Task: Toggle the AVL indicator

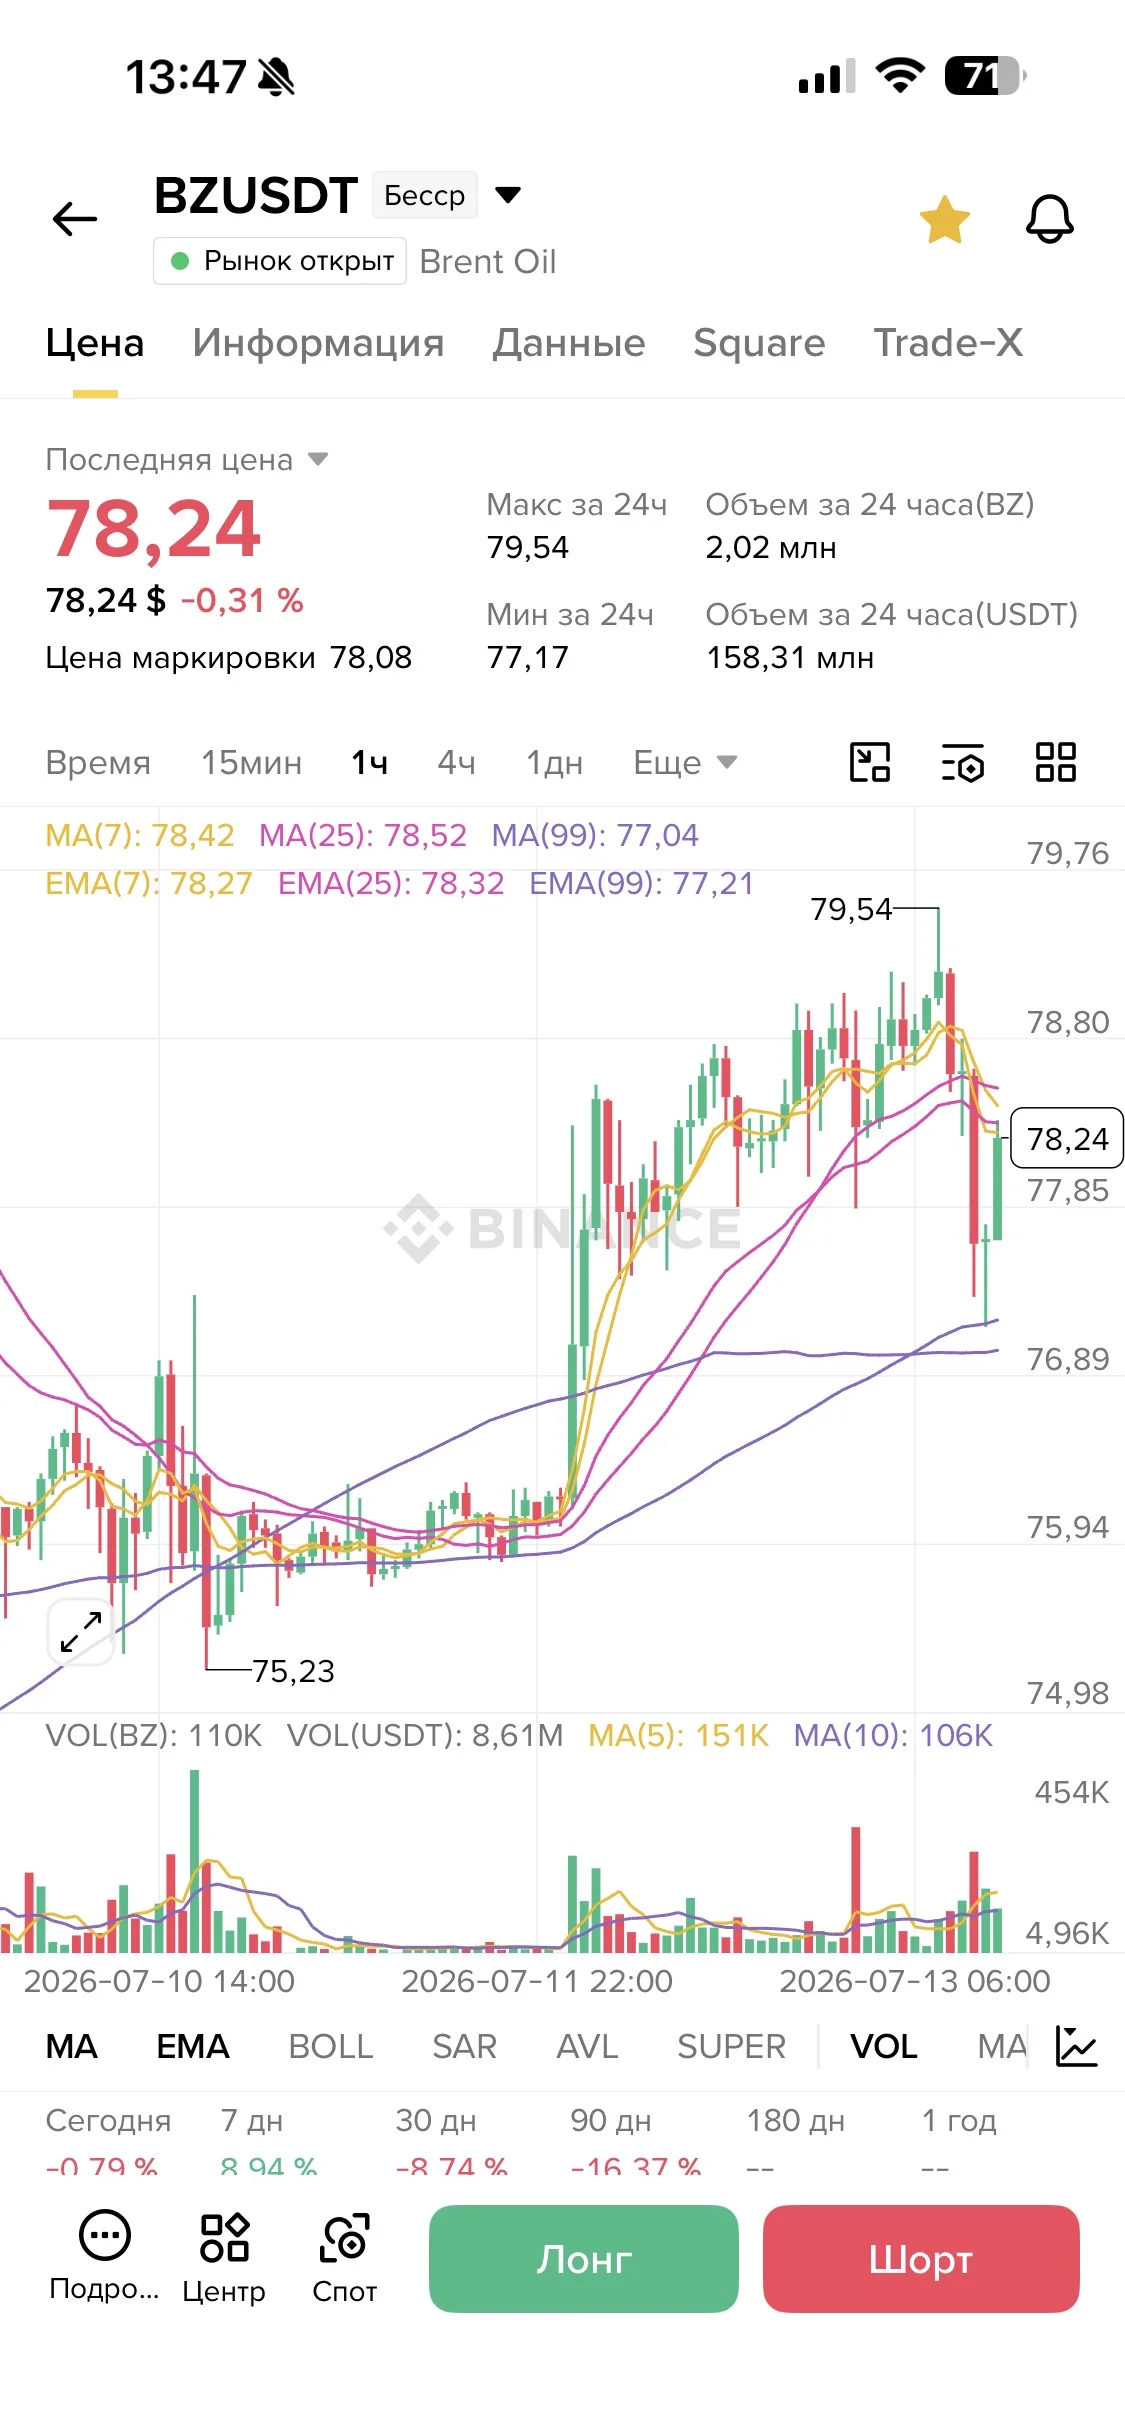Action: point(587,2046)
